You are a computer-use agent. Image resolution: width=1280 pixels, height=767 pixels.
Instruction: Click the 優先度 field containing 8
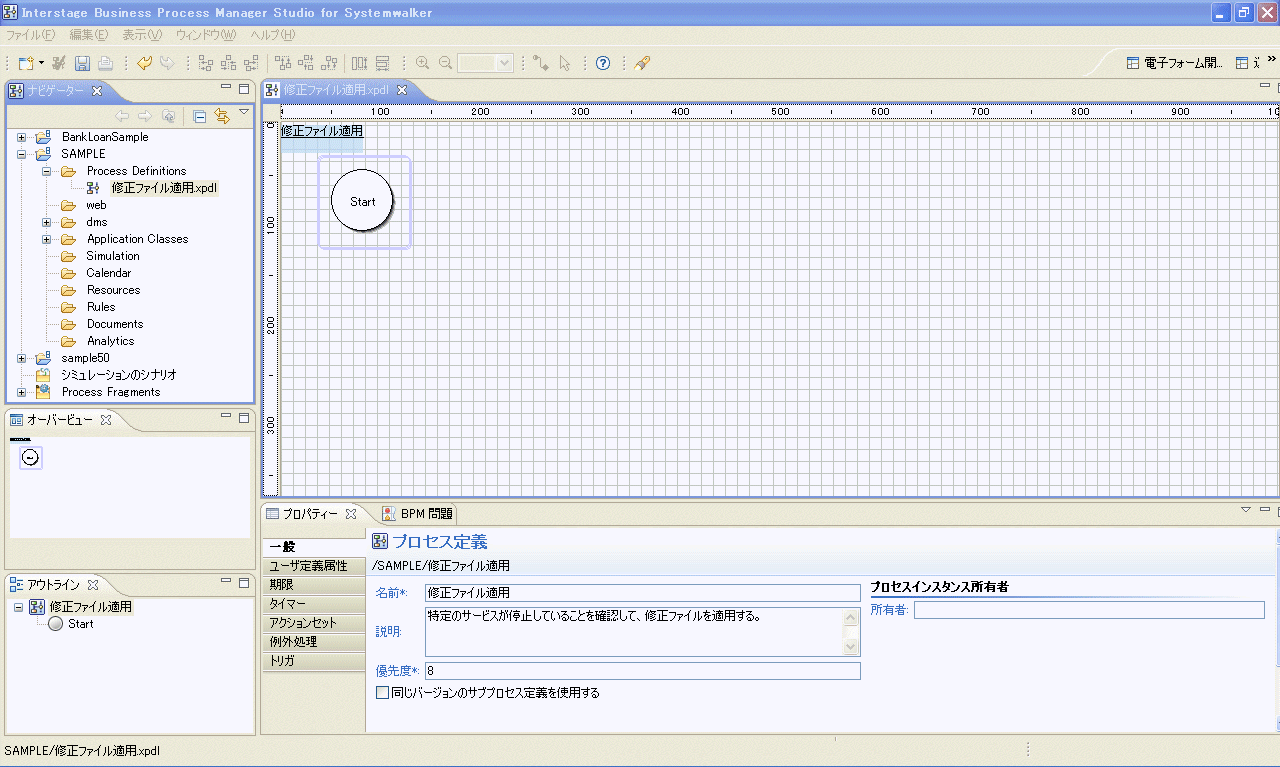[x=642, y=671]
